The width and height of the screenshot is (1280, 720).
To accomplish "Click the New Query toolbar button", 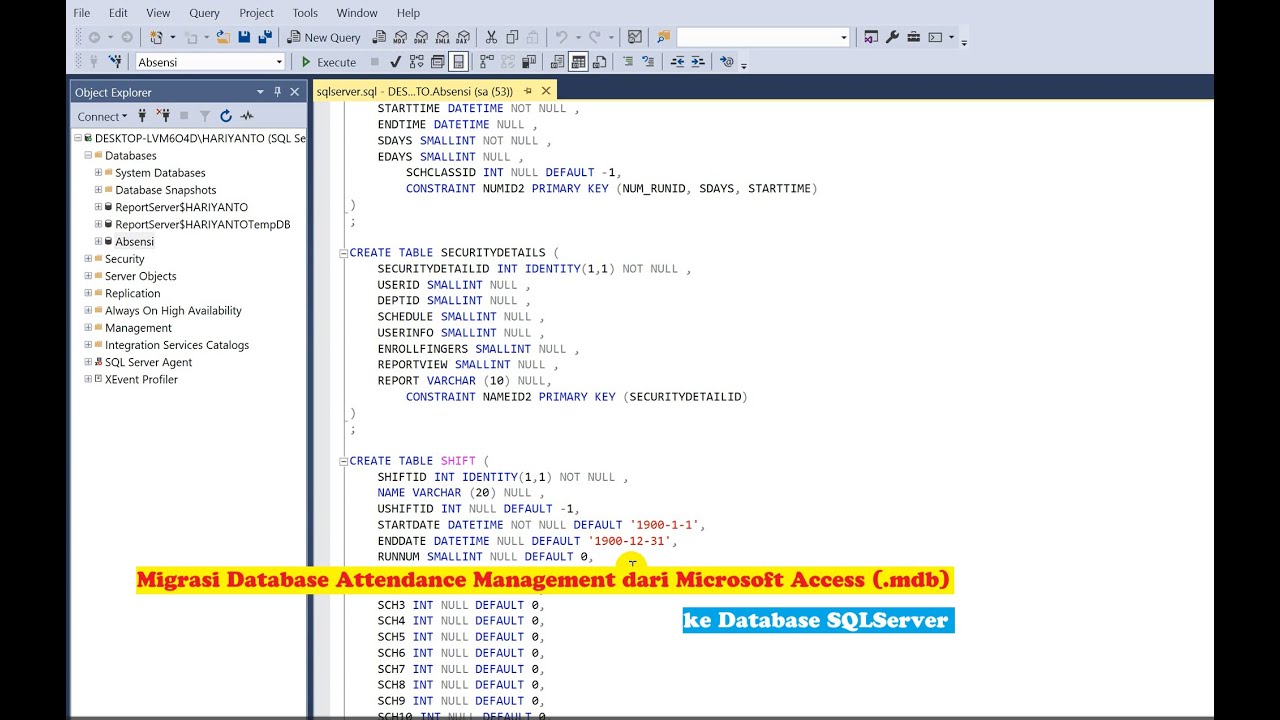I will pyautogui.click(x=323, y=37).
